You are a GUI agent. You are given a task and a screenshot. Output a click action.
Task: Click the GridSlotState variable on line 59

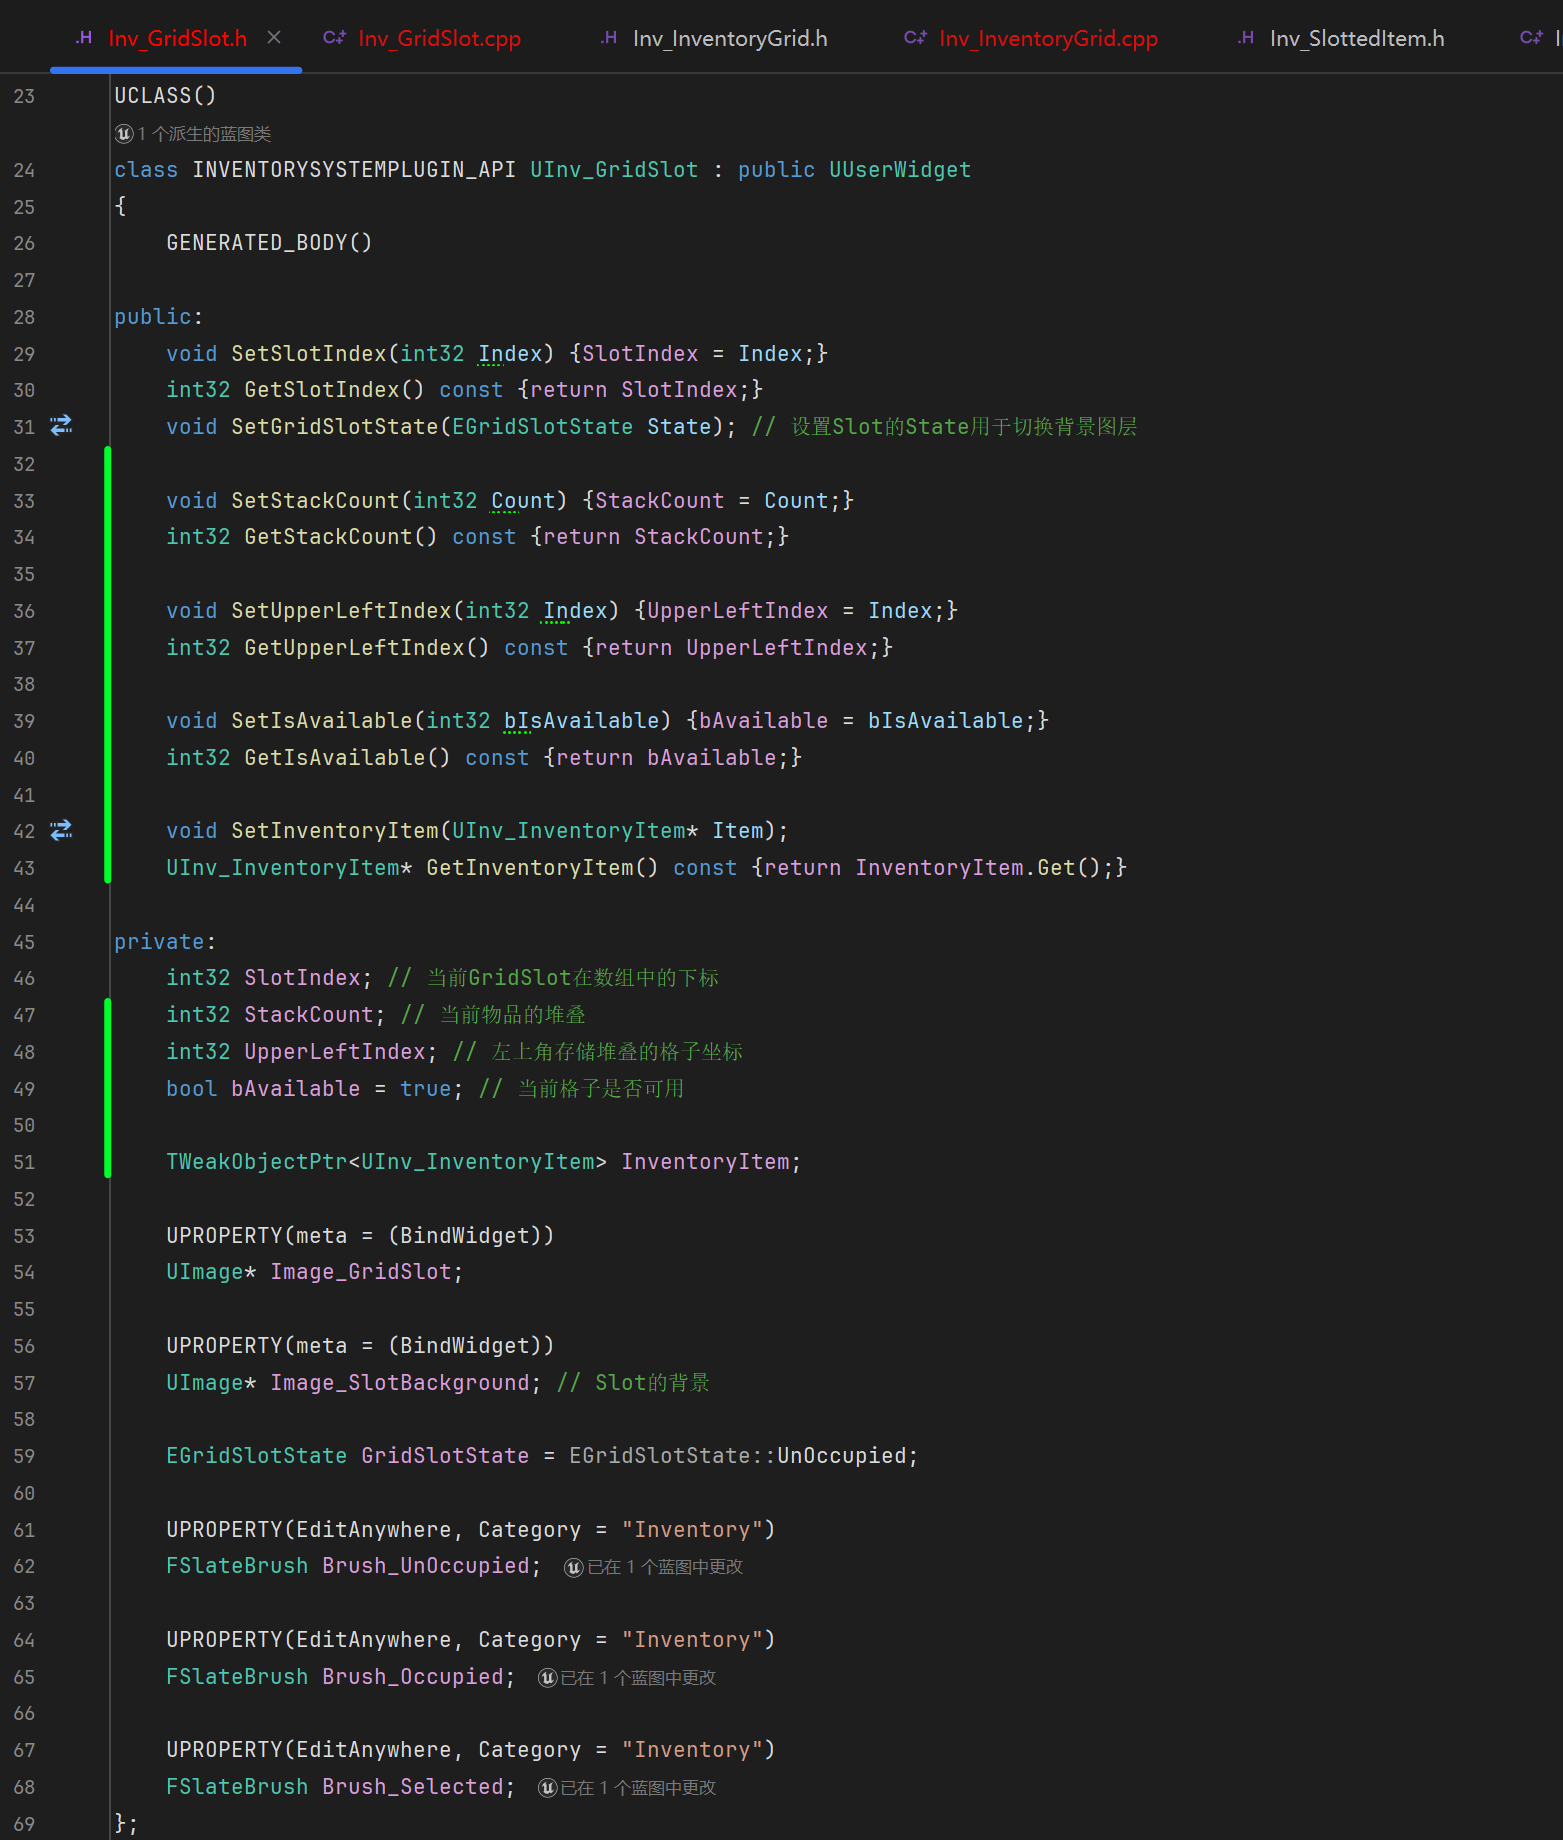click(445, 1456)
